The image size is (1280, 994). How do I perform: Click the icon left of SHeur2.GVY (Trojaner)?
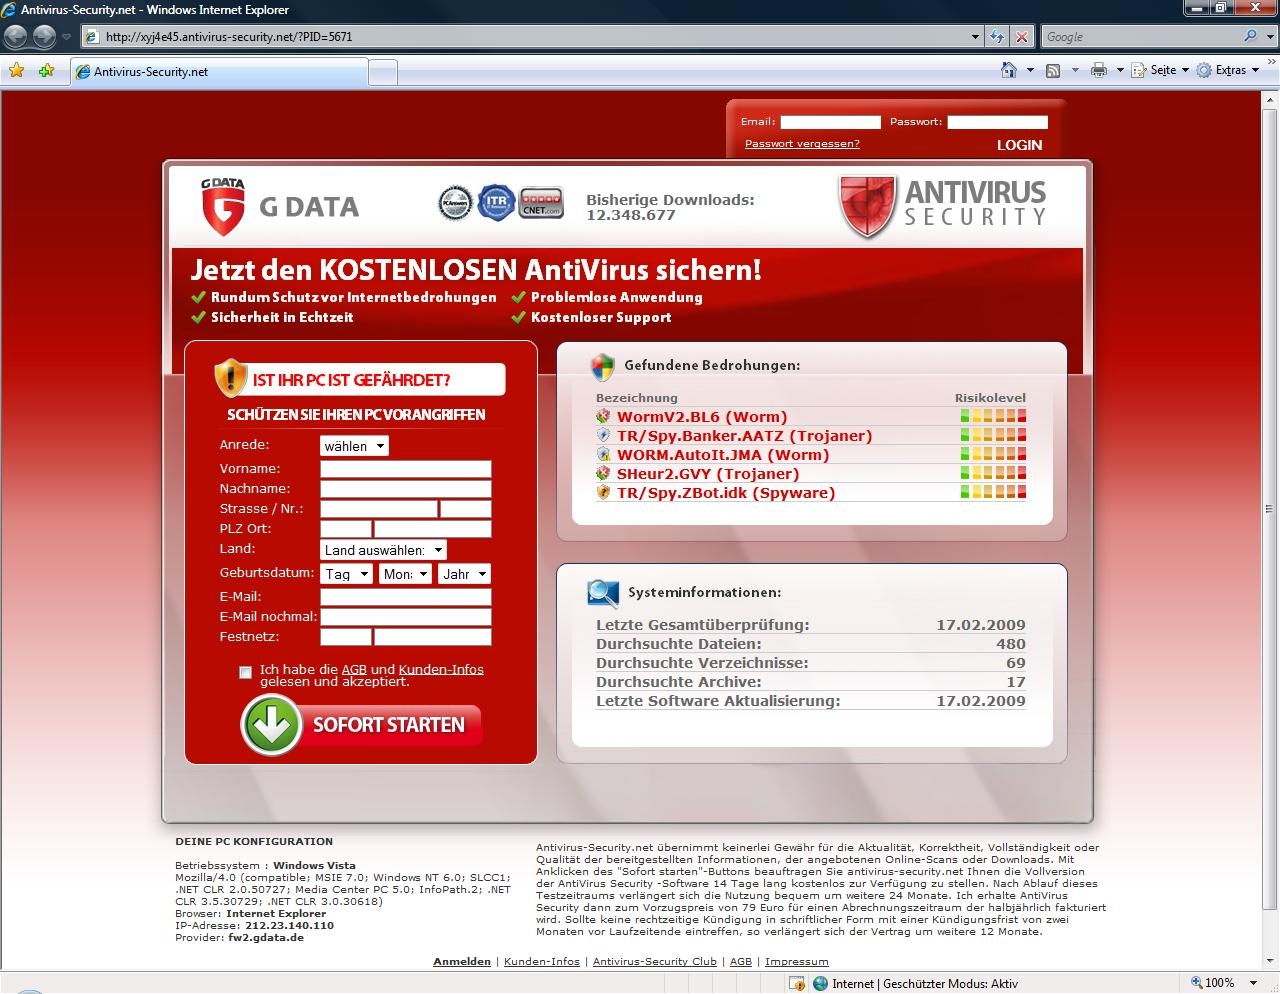[603, 473]
